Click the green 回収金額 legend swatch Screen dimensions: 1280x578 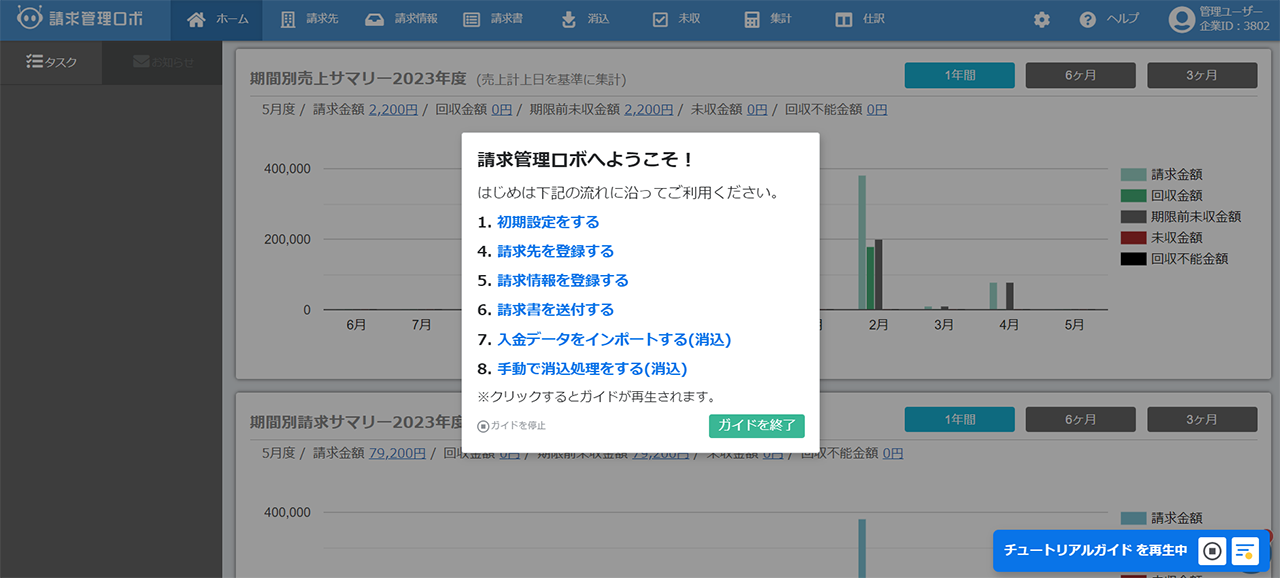coord(1133,195)
